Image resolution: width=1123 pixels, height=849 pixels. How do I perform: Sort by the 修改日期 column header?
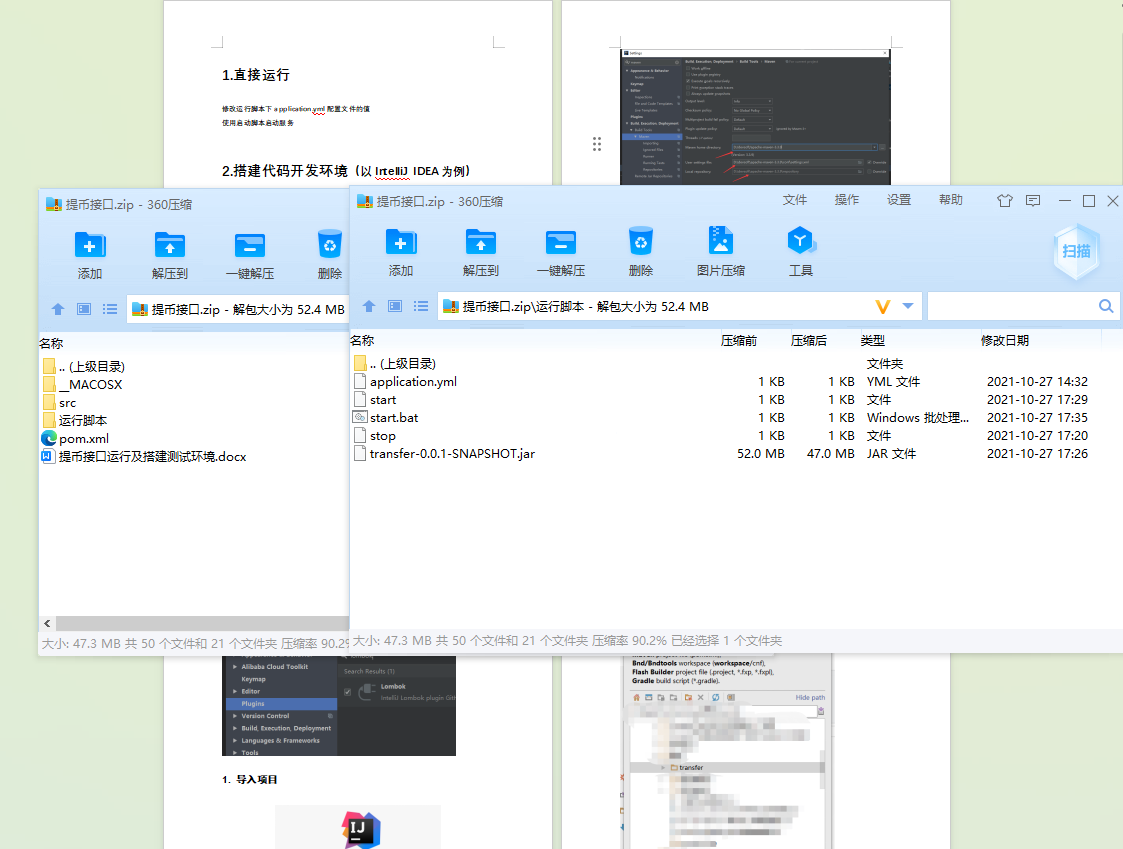pos(1004,341)
